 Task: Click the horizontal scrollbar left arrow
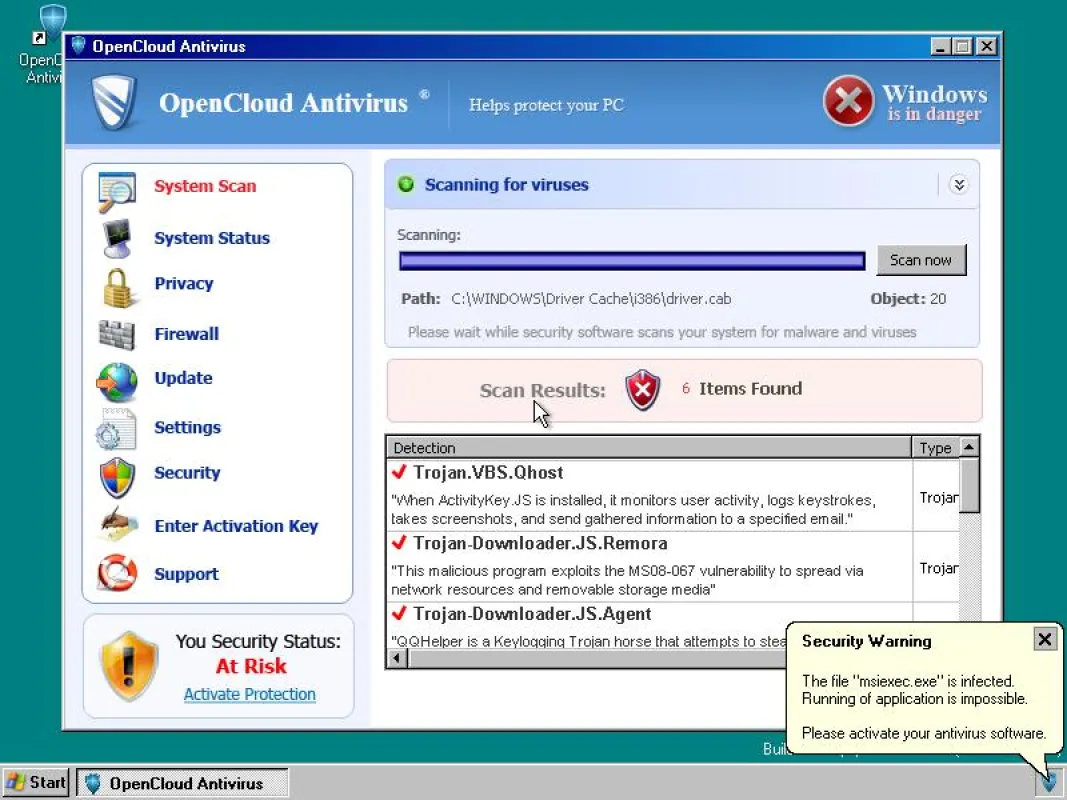[397, 658]
